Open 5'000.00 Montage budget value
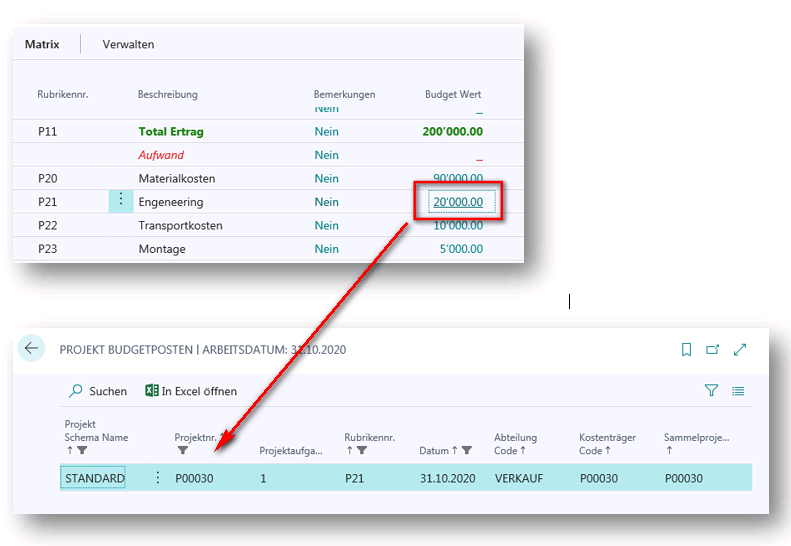The image size is (791, 546). (461, 249)
